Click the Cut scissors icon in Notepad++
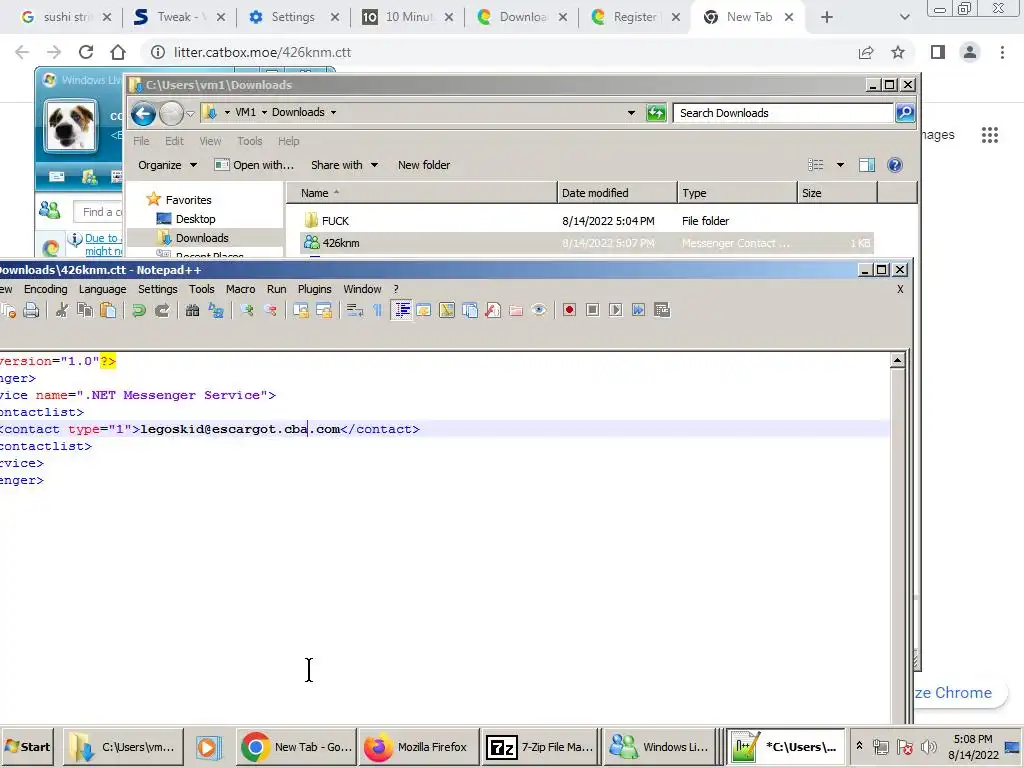Viewport: 1024px width, 768px height. point(61,310)
